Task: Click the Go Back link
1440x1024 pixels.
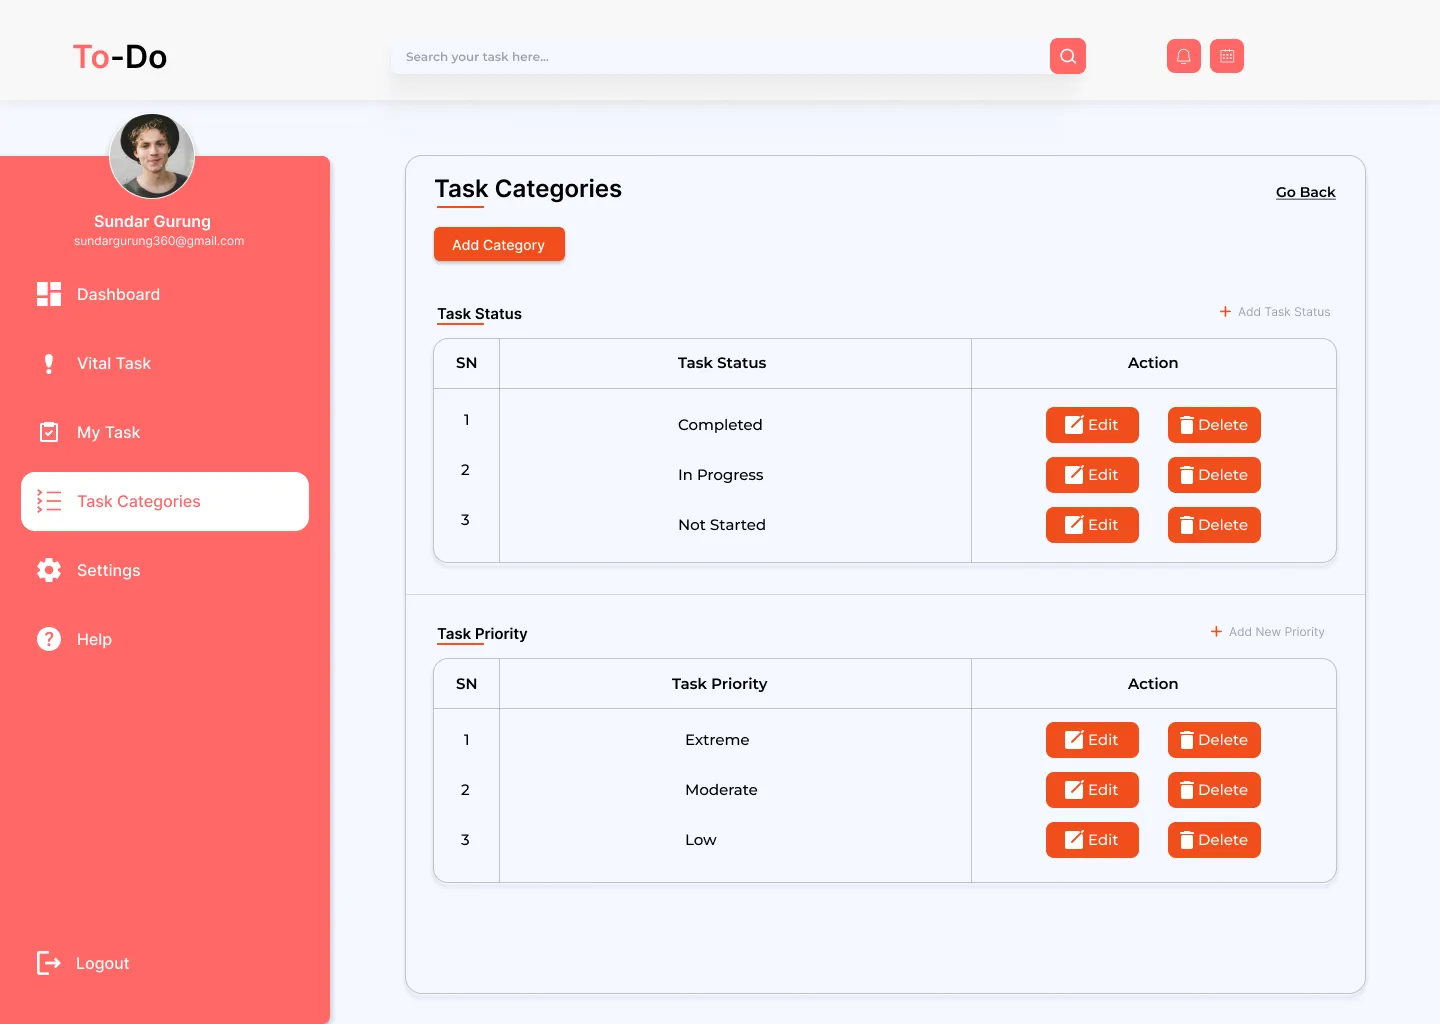Action: point(1305,192)
